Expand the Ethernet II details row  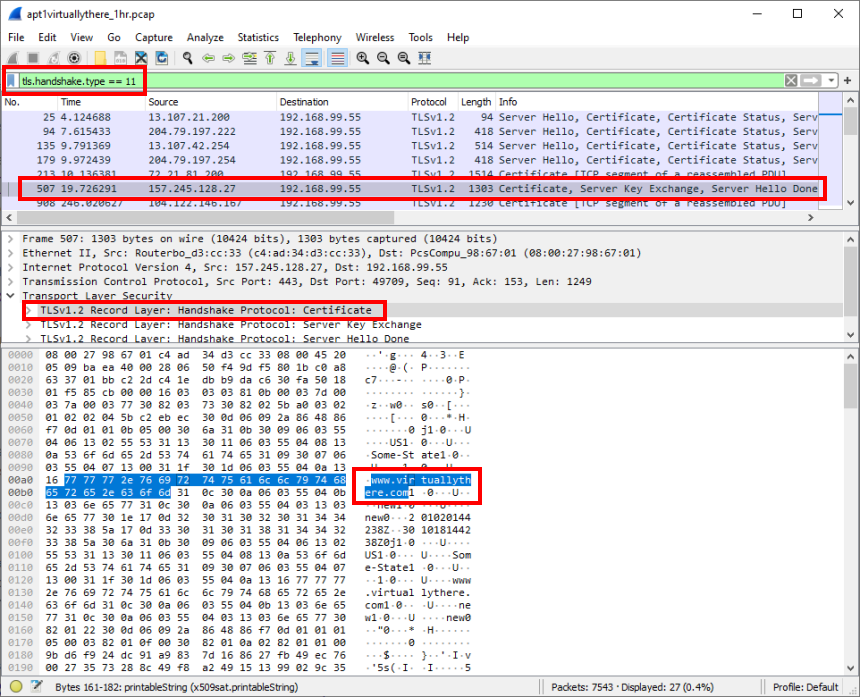point(10,253)
